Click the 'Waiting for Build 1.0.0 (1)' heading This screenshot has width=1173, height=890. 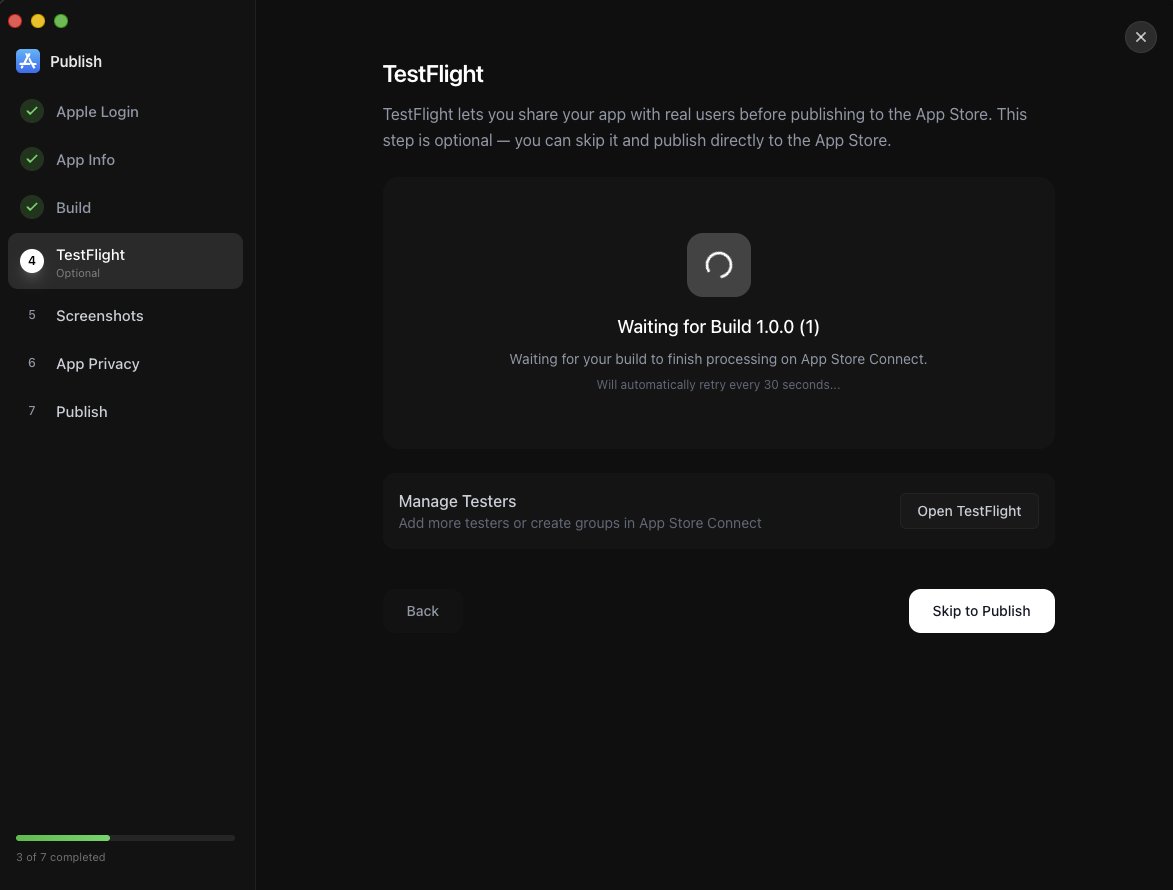(x=718, y=327)
